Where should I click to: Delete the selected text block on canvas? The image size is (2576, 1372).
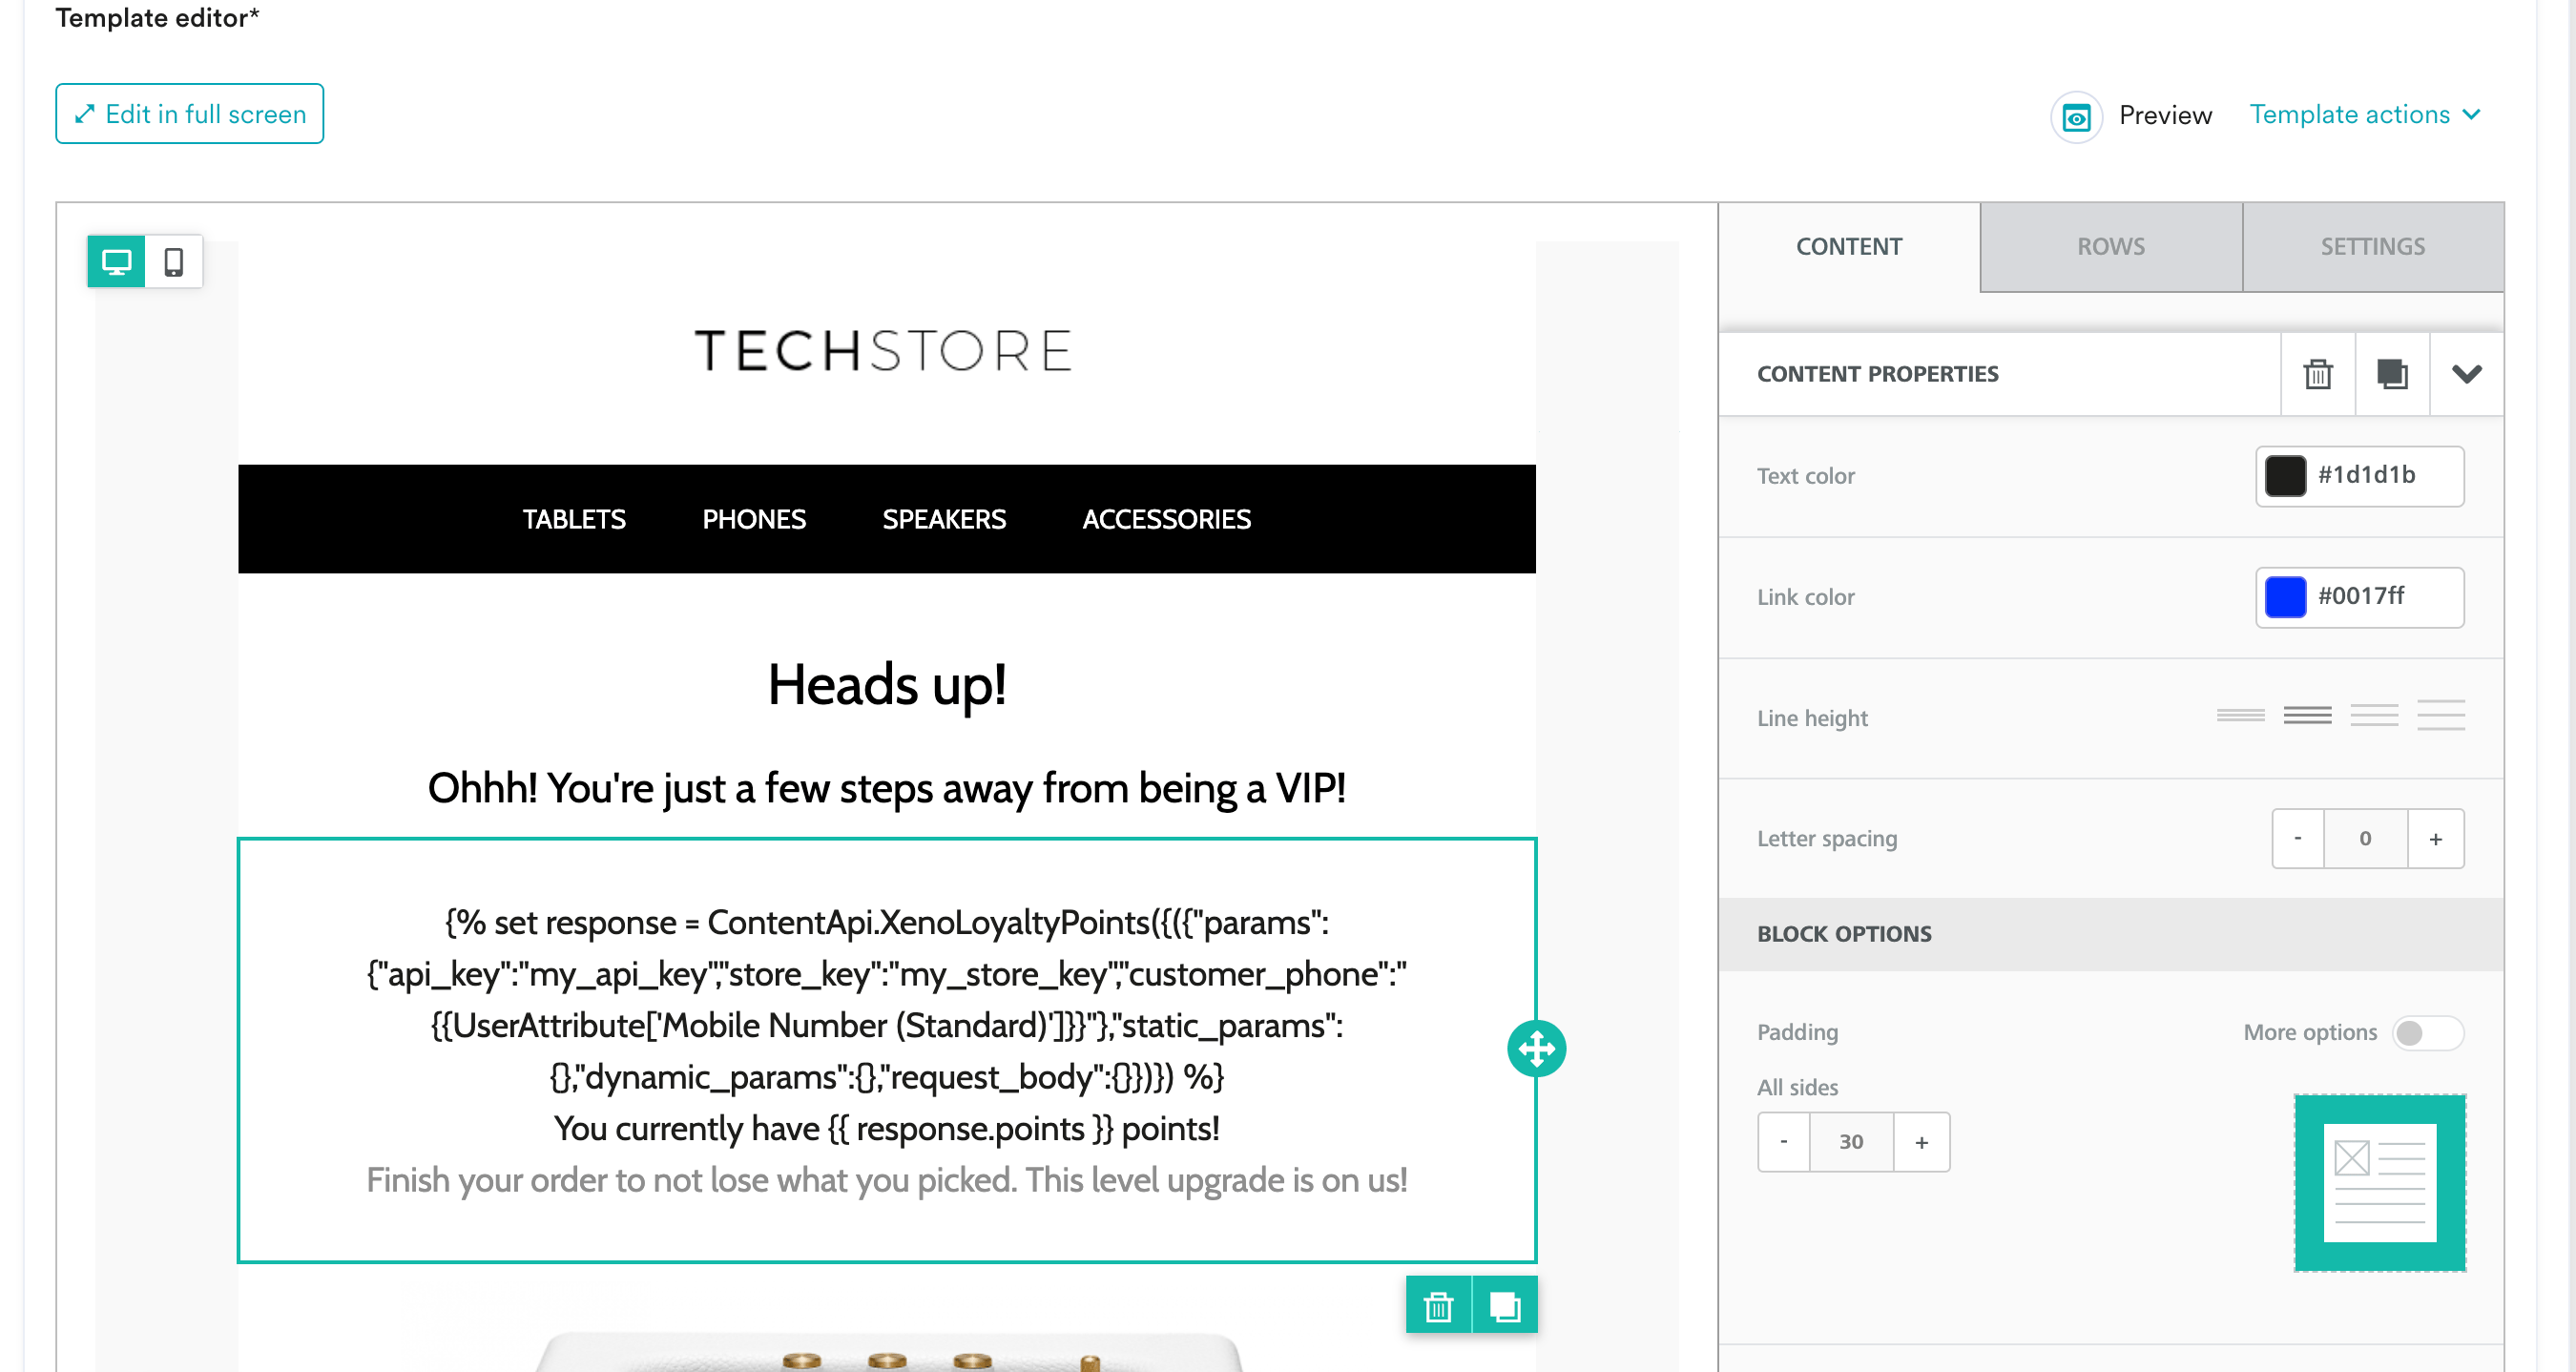(1438, 1305)
